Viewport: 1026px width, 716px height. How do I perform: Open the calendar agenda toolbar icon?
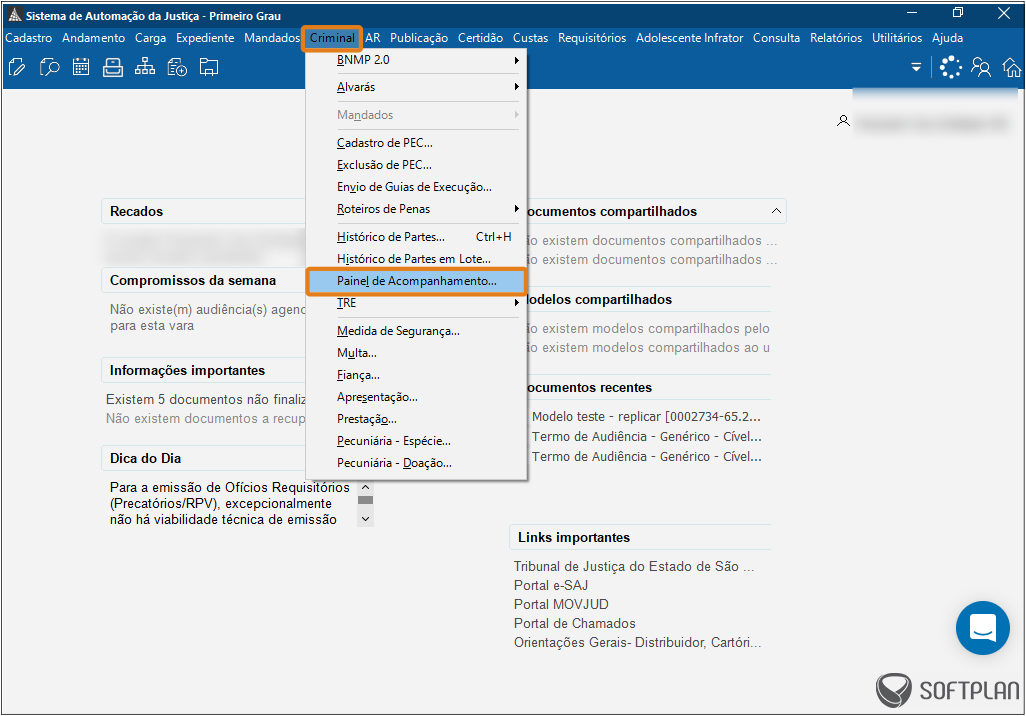click(81, 67)
